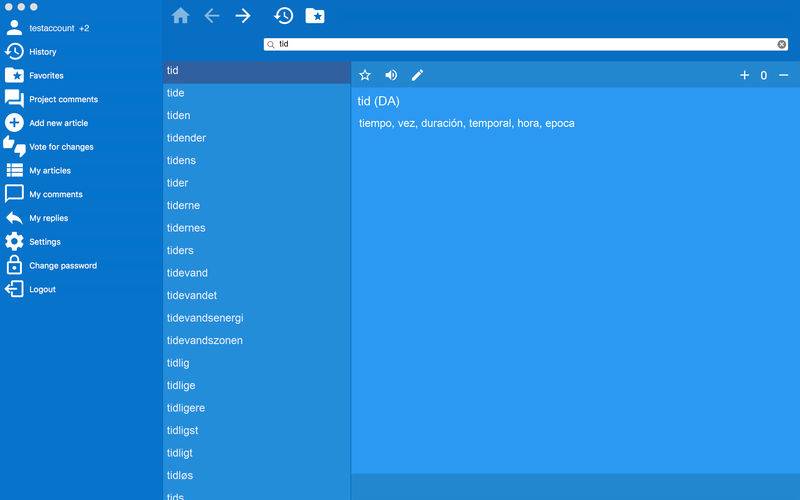The image size is (800, 500).
Task: Go forward with the right arrow
Action: [243, 16]
